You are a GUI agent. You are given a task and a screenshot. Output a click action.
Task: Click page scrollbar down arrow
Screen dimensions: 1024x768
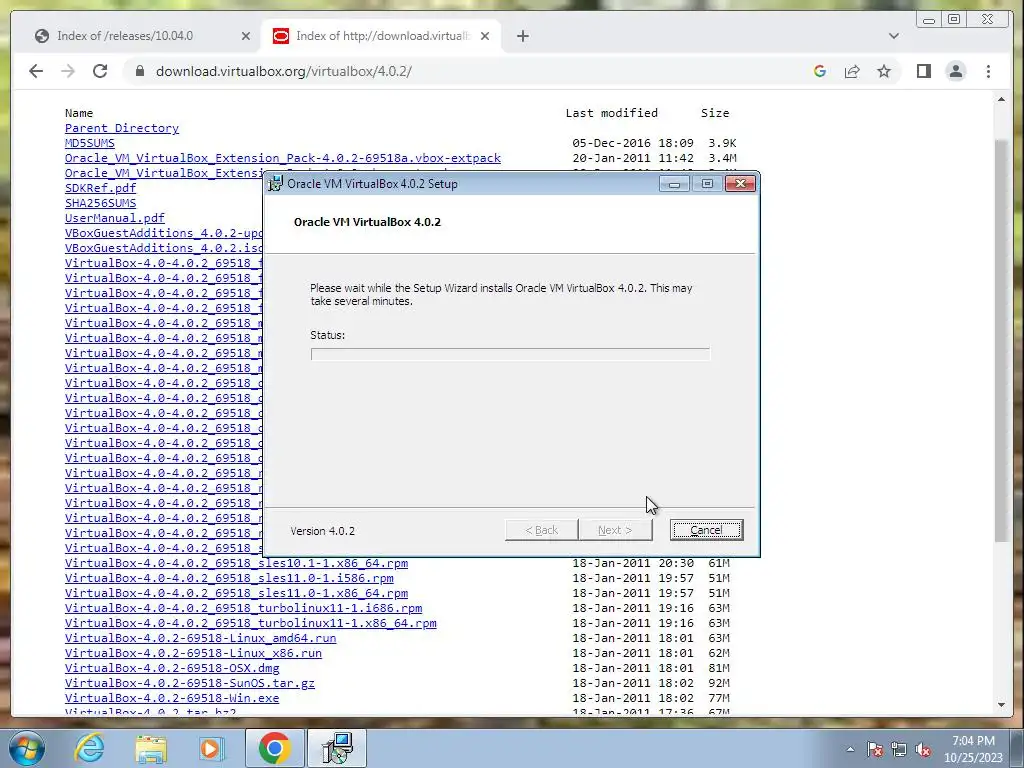click(x=1001, y=705)
